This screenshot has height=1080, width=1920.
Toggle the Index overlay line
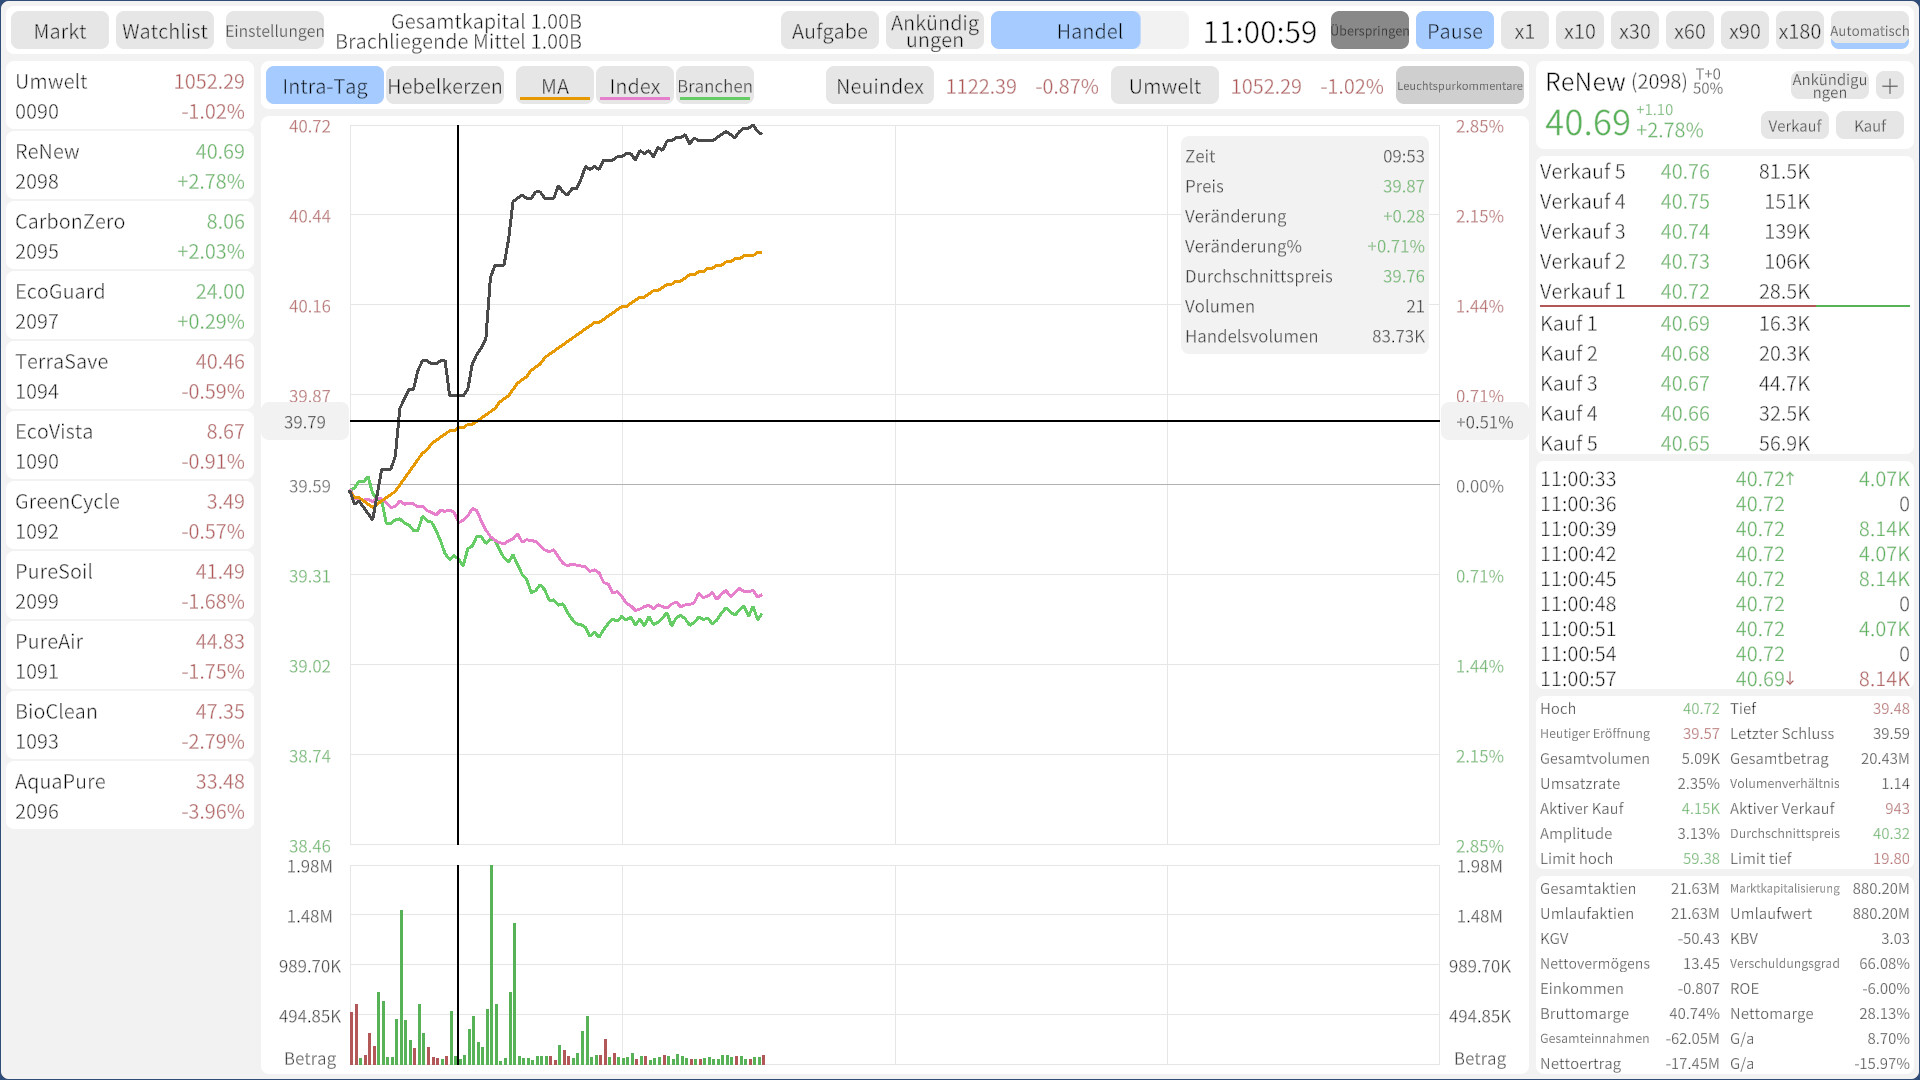click(634, 86)
